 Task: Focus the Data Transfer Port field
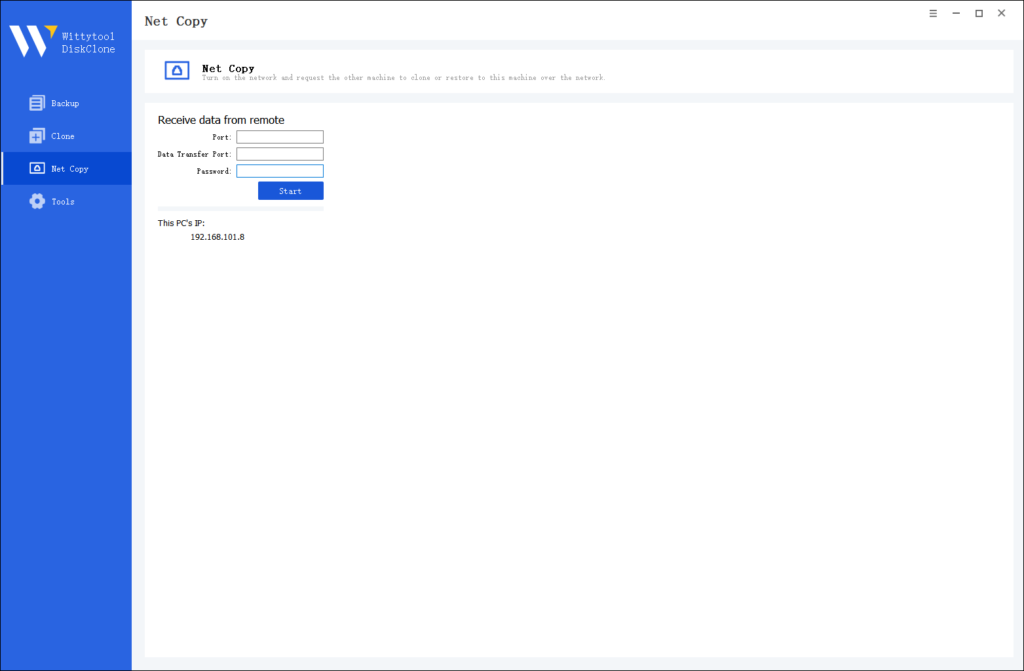(x=280, y=154)
